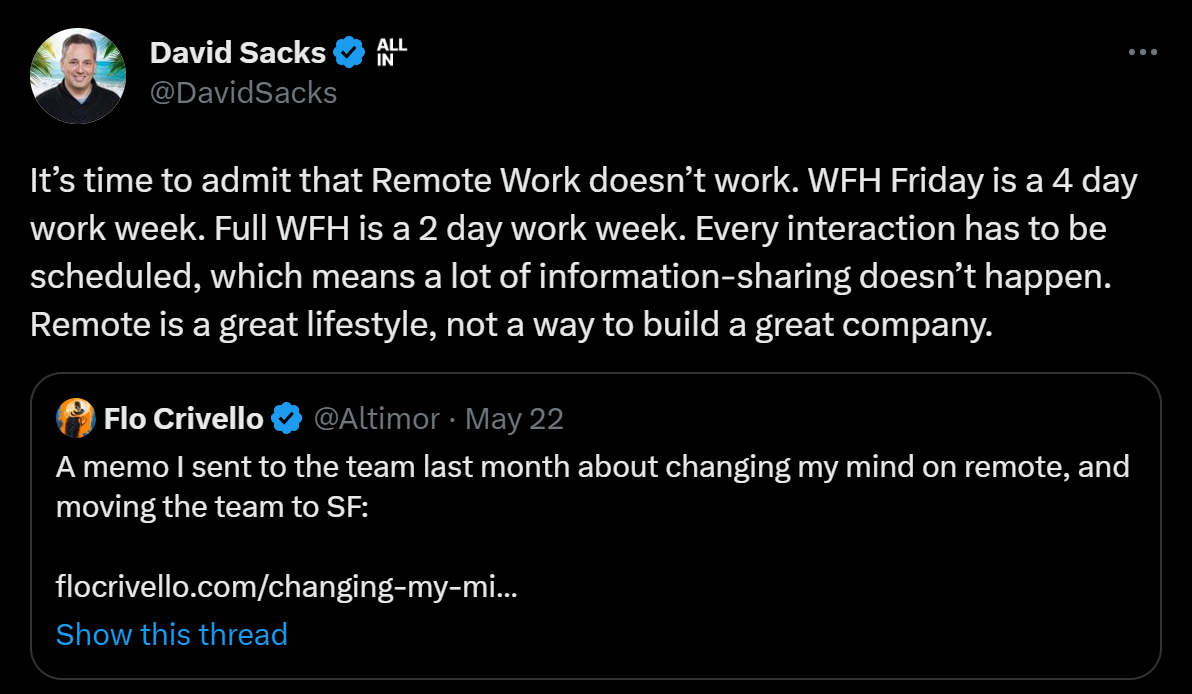Click the ALL IN affiliation badge
This screenshot has width=1192, height=694.
(x=392, y=52)
